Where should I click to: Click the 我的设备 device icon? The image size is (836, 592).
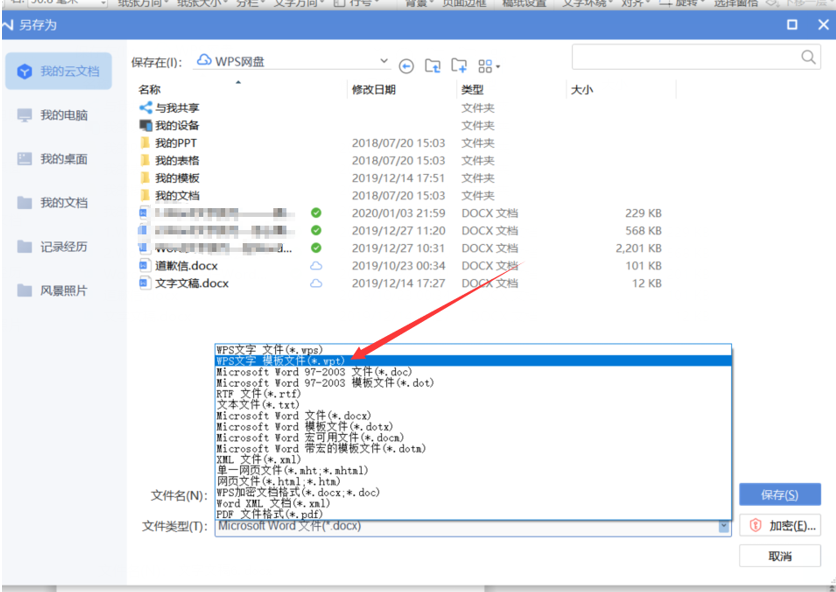[146, 125]
